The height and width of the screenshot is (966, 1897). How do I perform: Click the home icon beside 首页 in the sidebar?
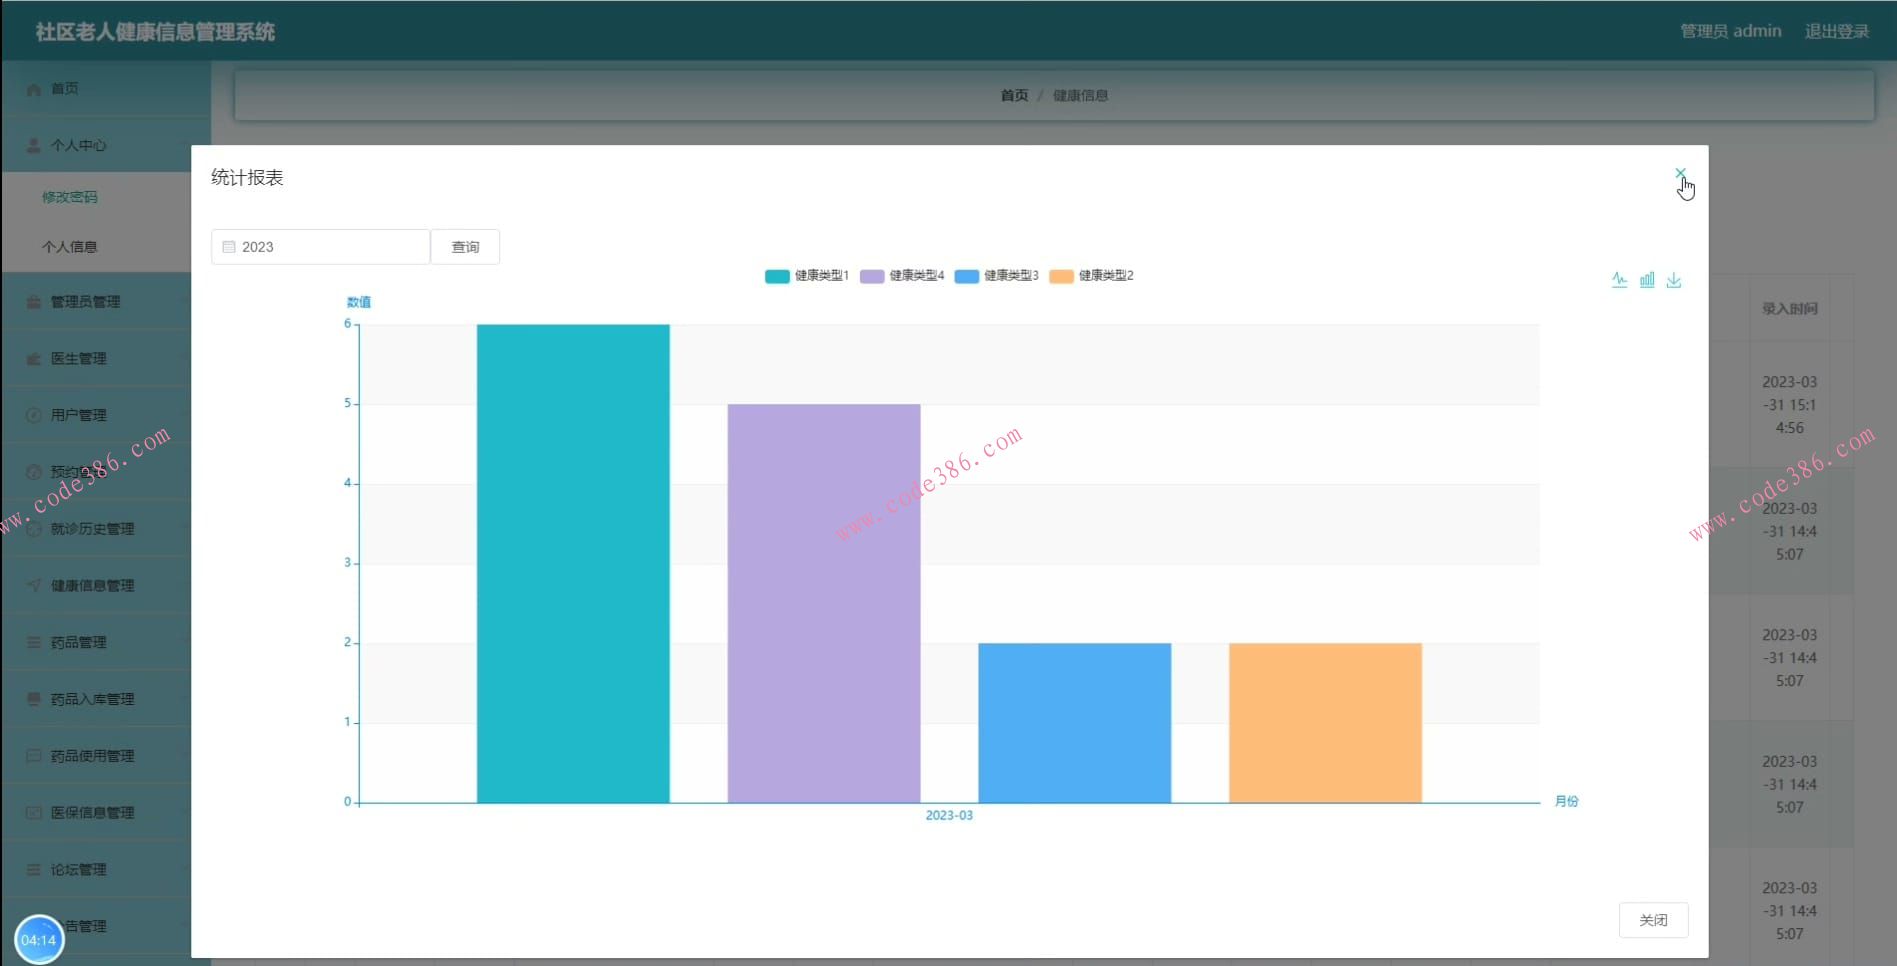click(33, 89)
